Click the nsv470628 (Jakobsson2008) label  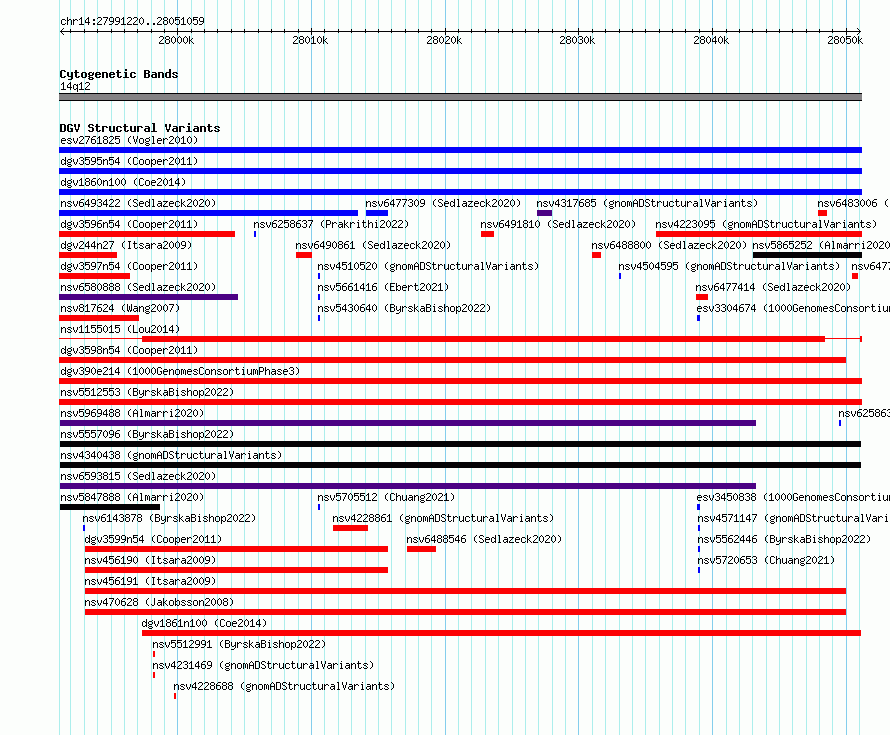(x=159, y=602)
